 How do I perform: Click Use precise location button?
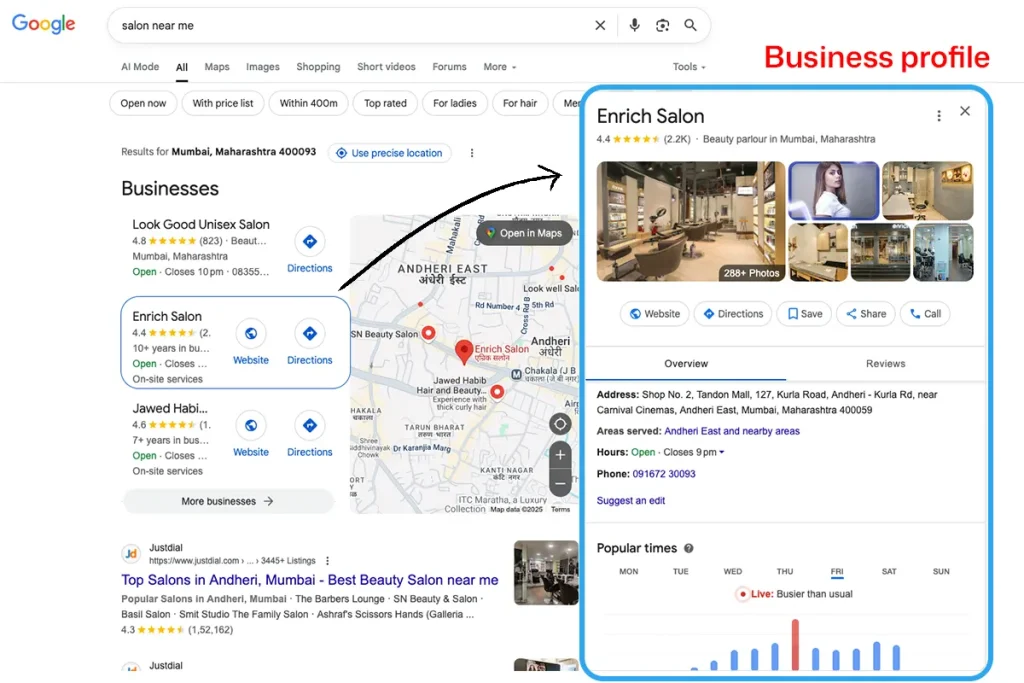pyautogui.click(x=389, y=153)
